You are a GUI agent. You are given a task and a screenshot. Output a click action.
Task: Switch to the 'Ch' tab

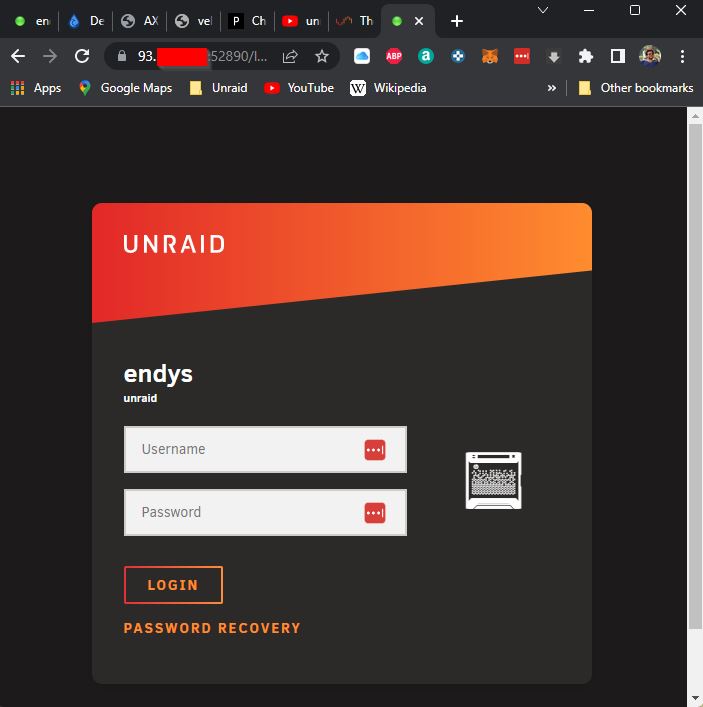tap(248, 21)
